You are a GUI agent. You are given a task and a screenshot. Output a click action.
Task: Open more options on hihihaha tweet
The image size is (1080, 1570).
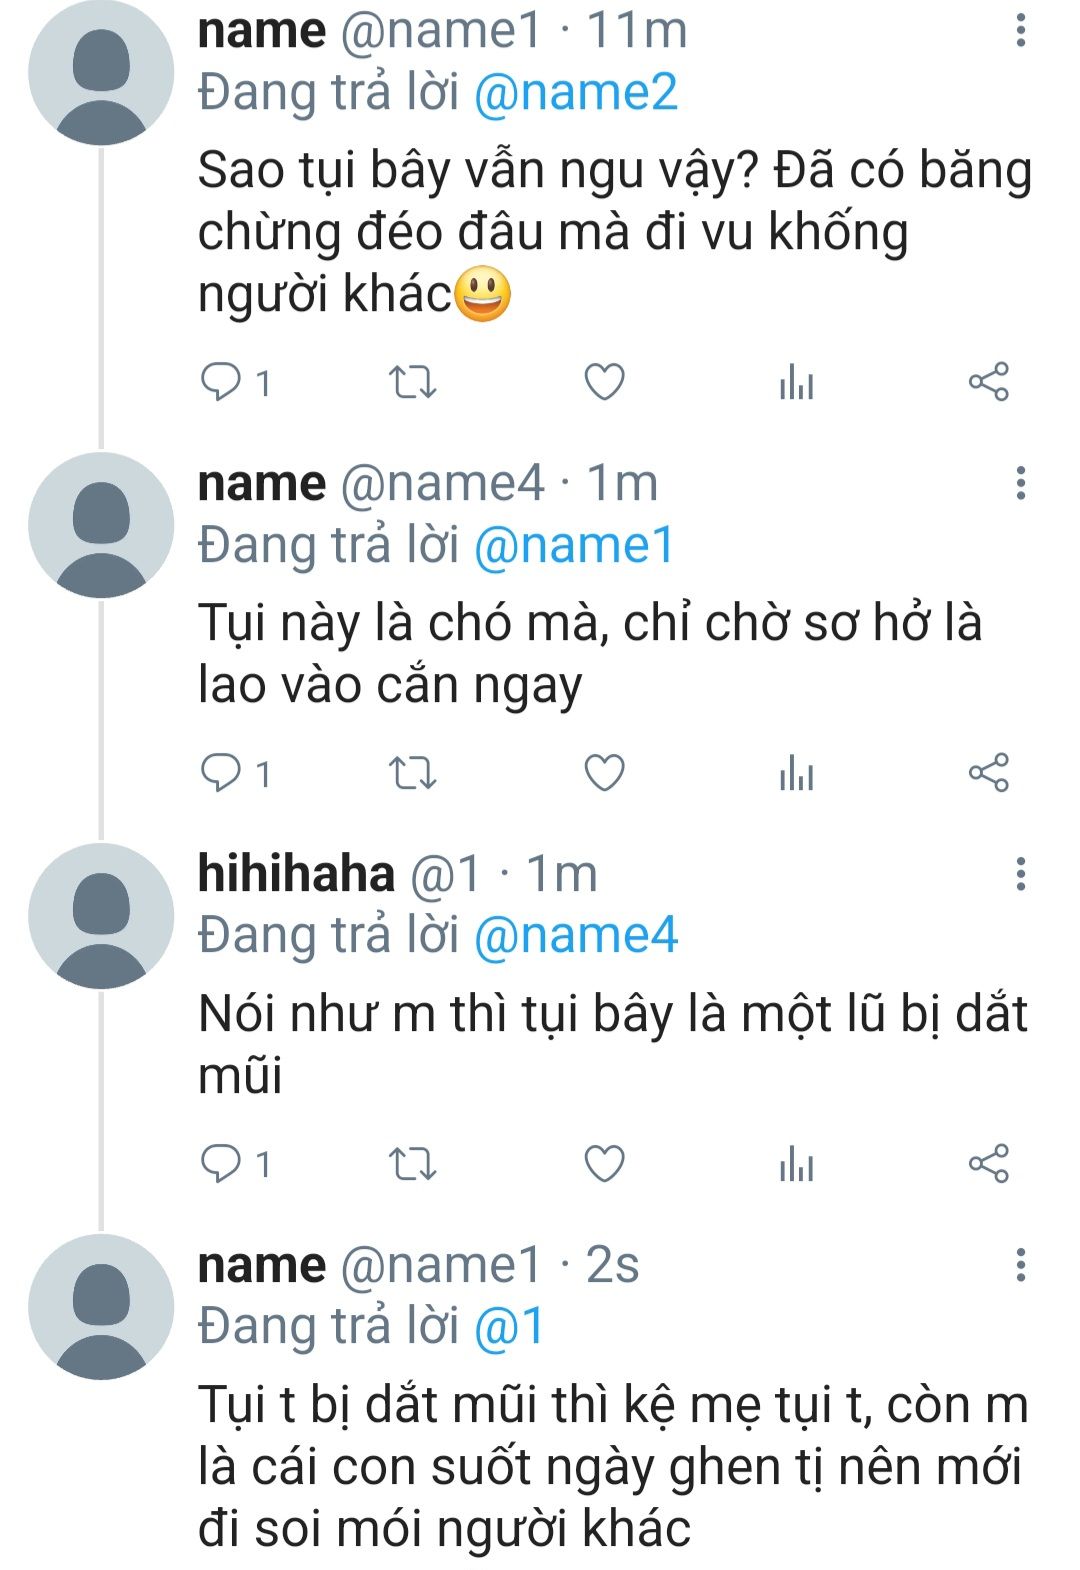(x=1020, y=874)
